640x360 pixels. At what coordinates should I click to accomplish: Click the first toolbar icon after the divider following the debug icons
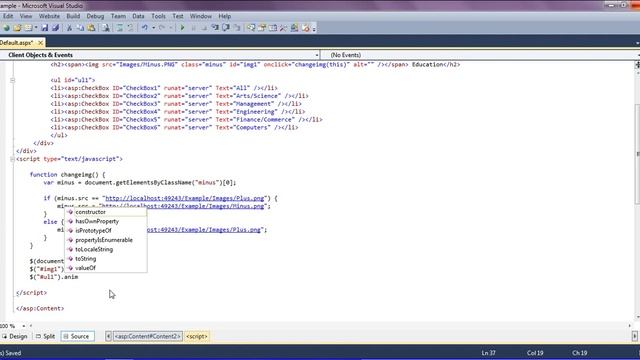tap(251, 28)
